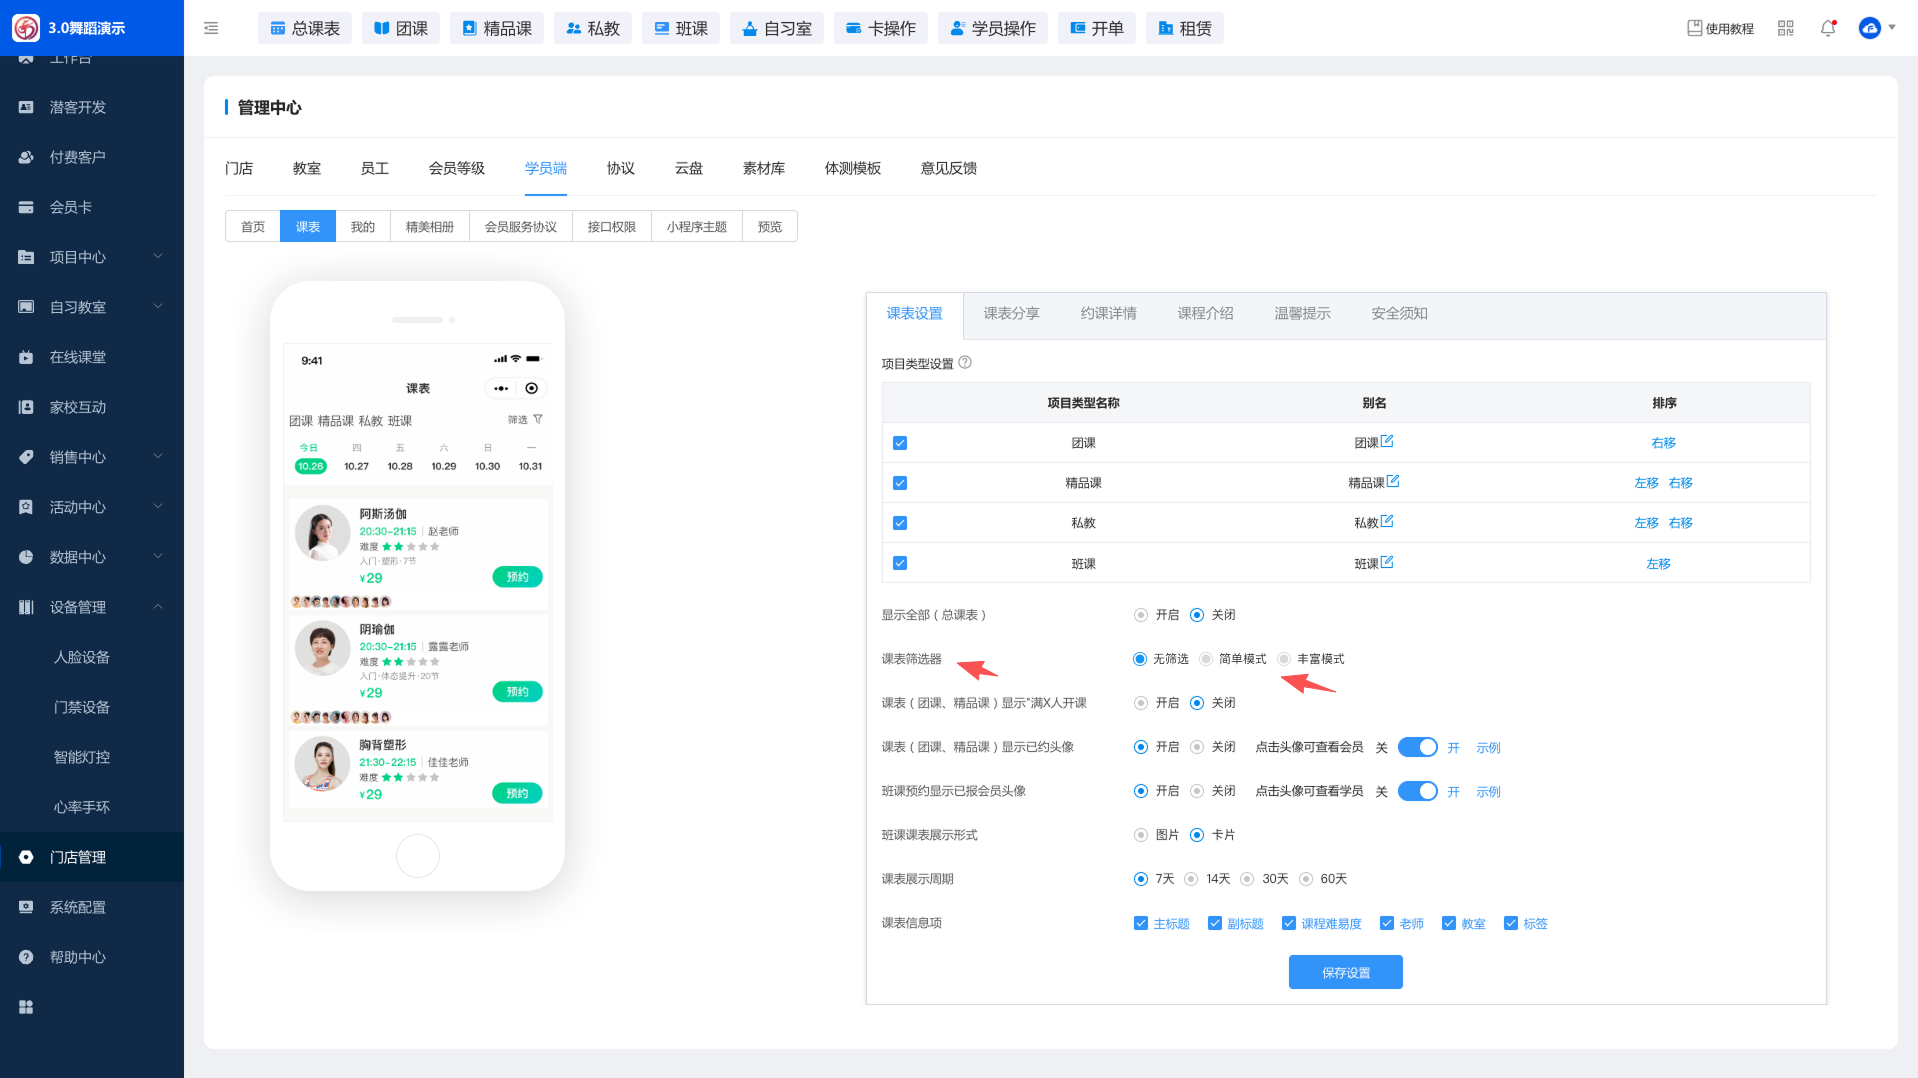Click edit icon beside 私教 alias

click(x=1387, y=521)
